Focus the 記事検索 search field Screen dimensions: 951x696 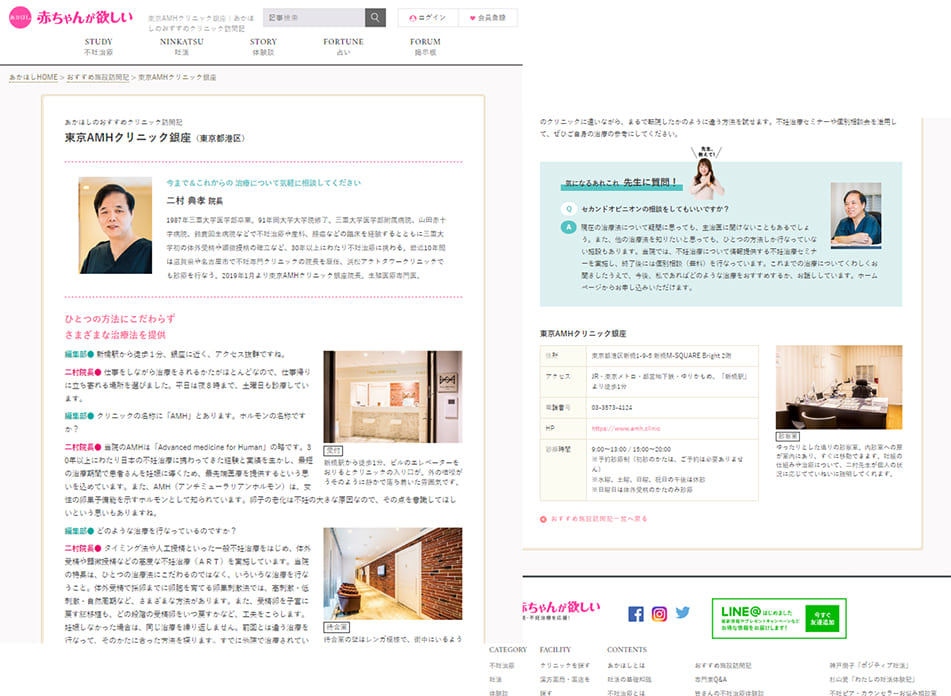314,18
